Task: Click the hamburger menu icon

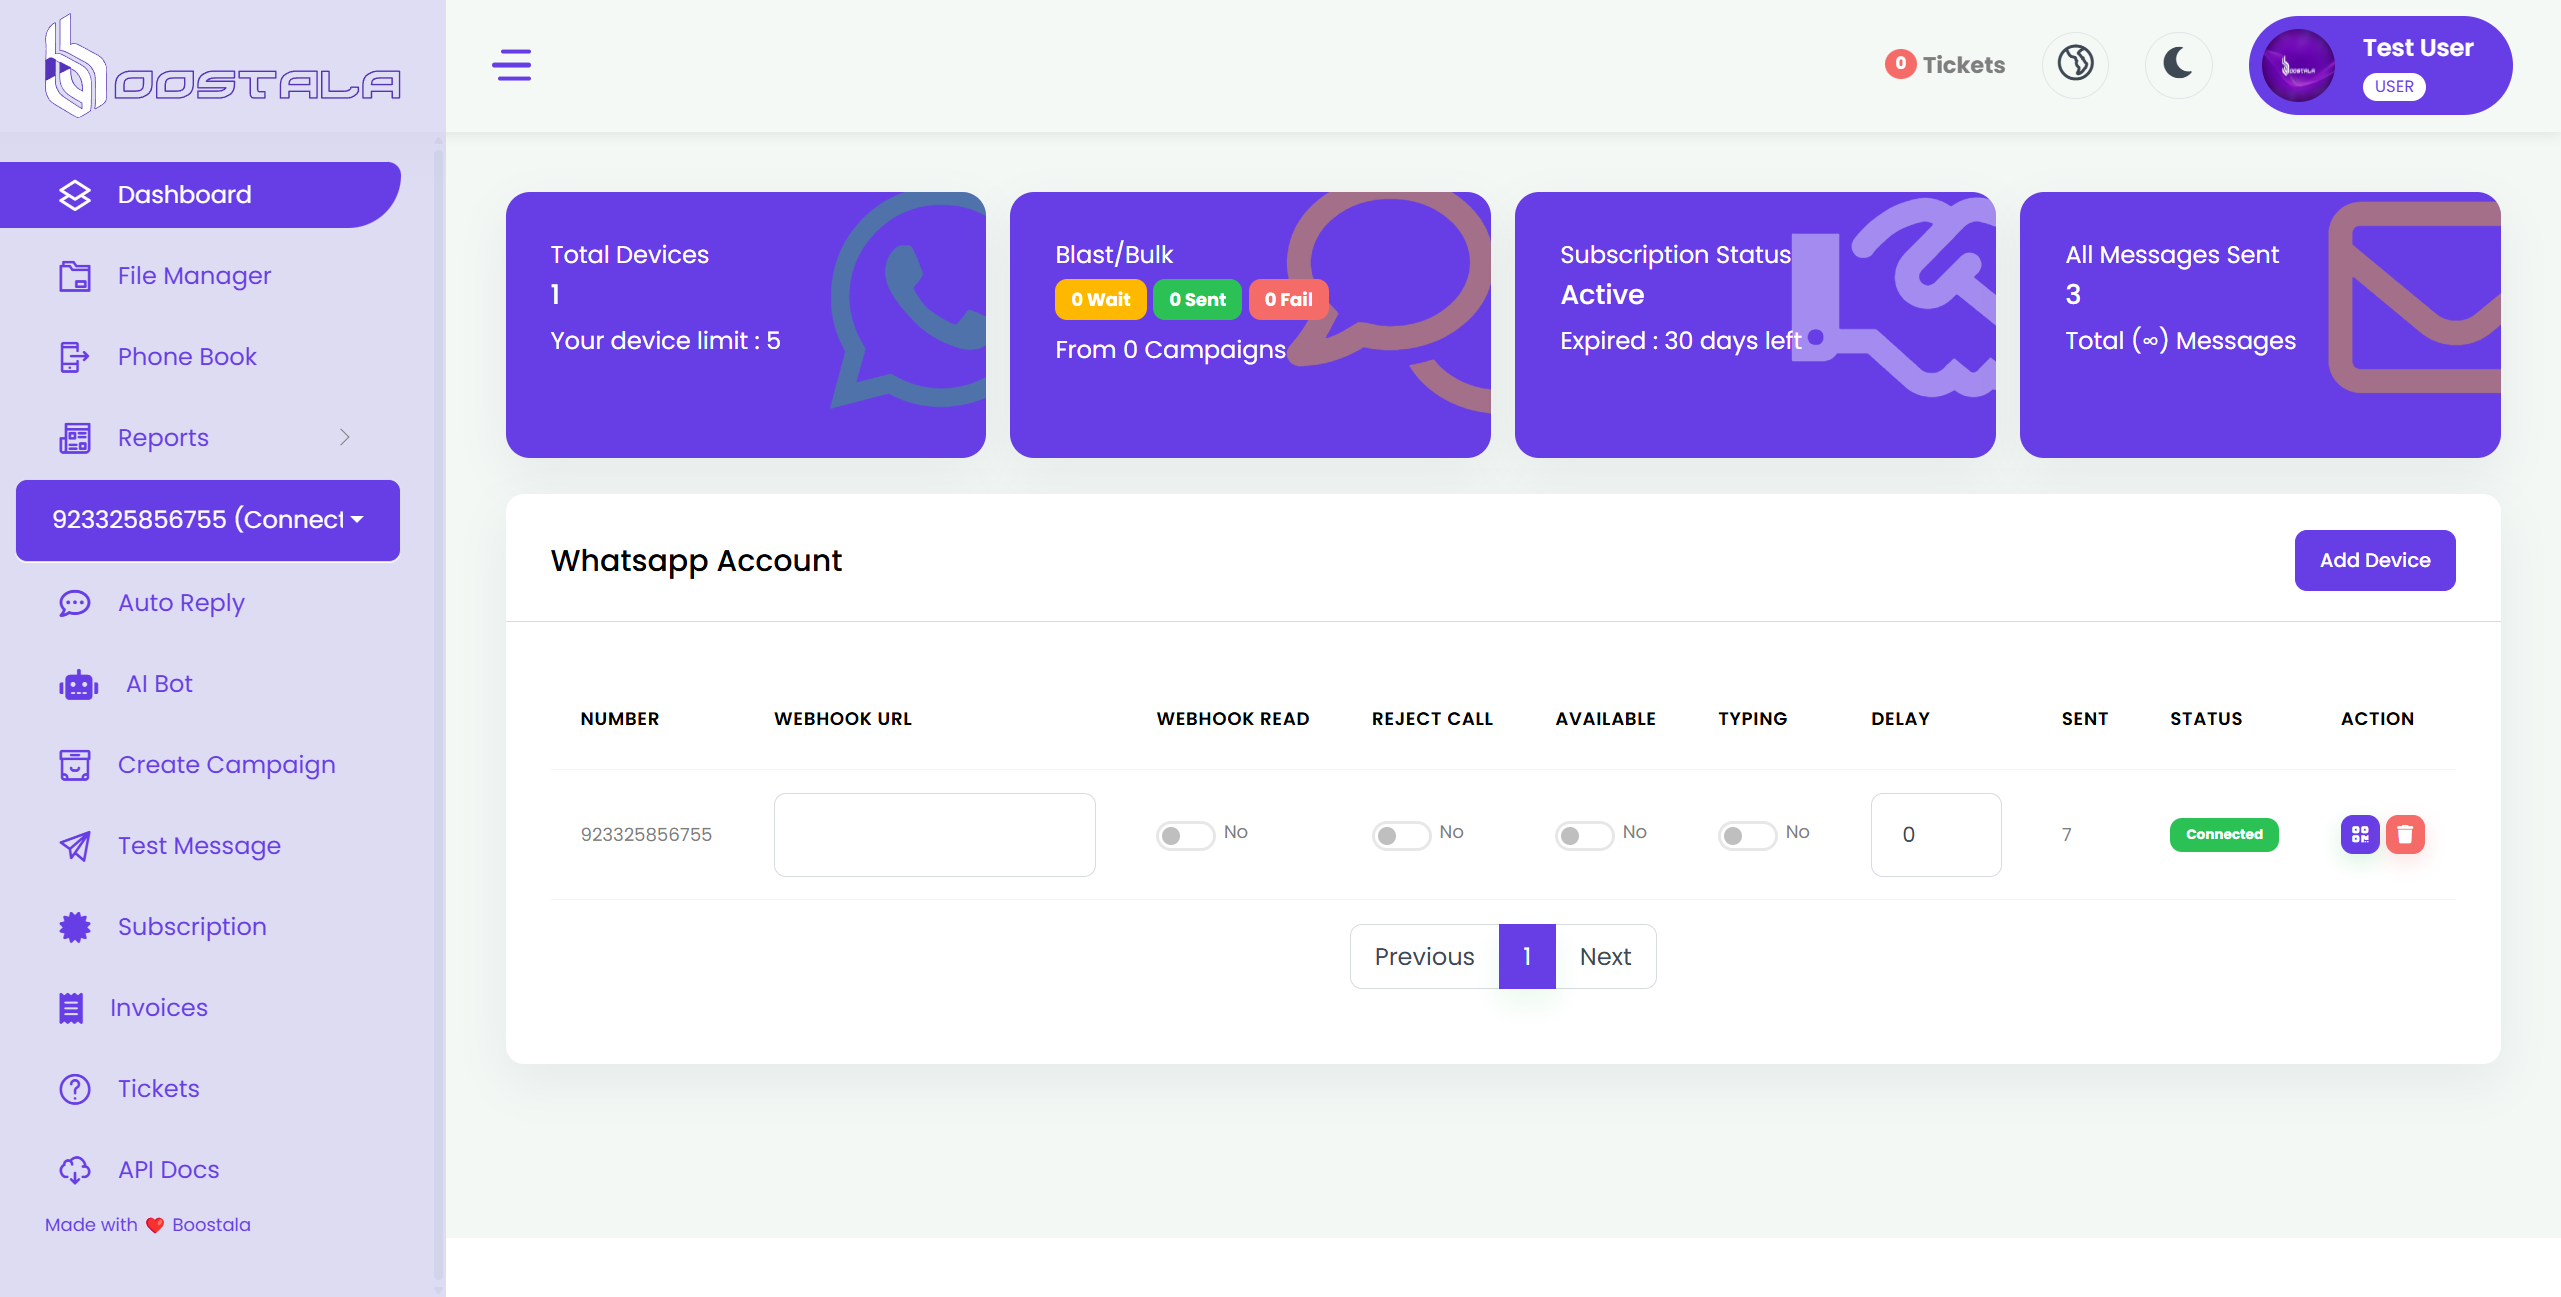Action: 511,65
